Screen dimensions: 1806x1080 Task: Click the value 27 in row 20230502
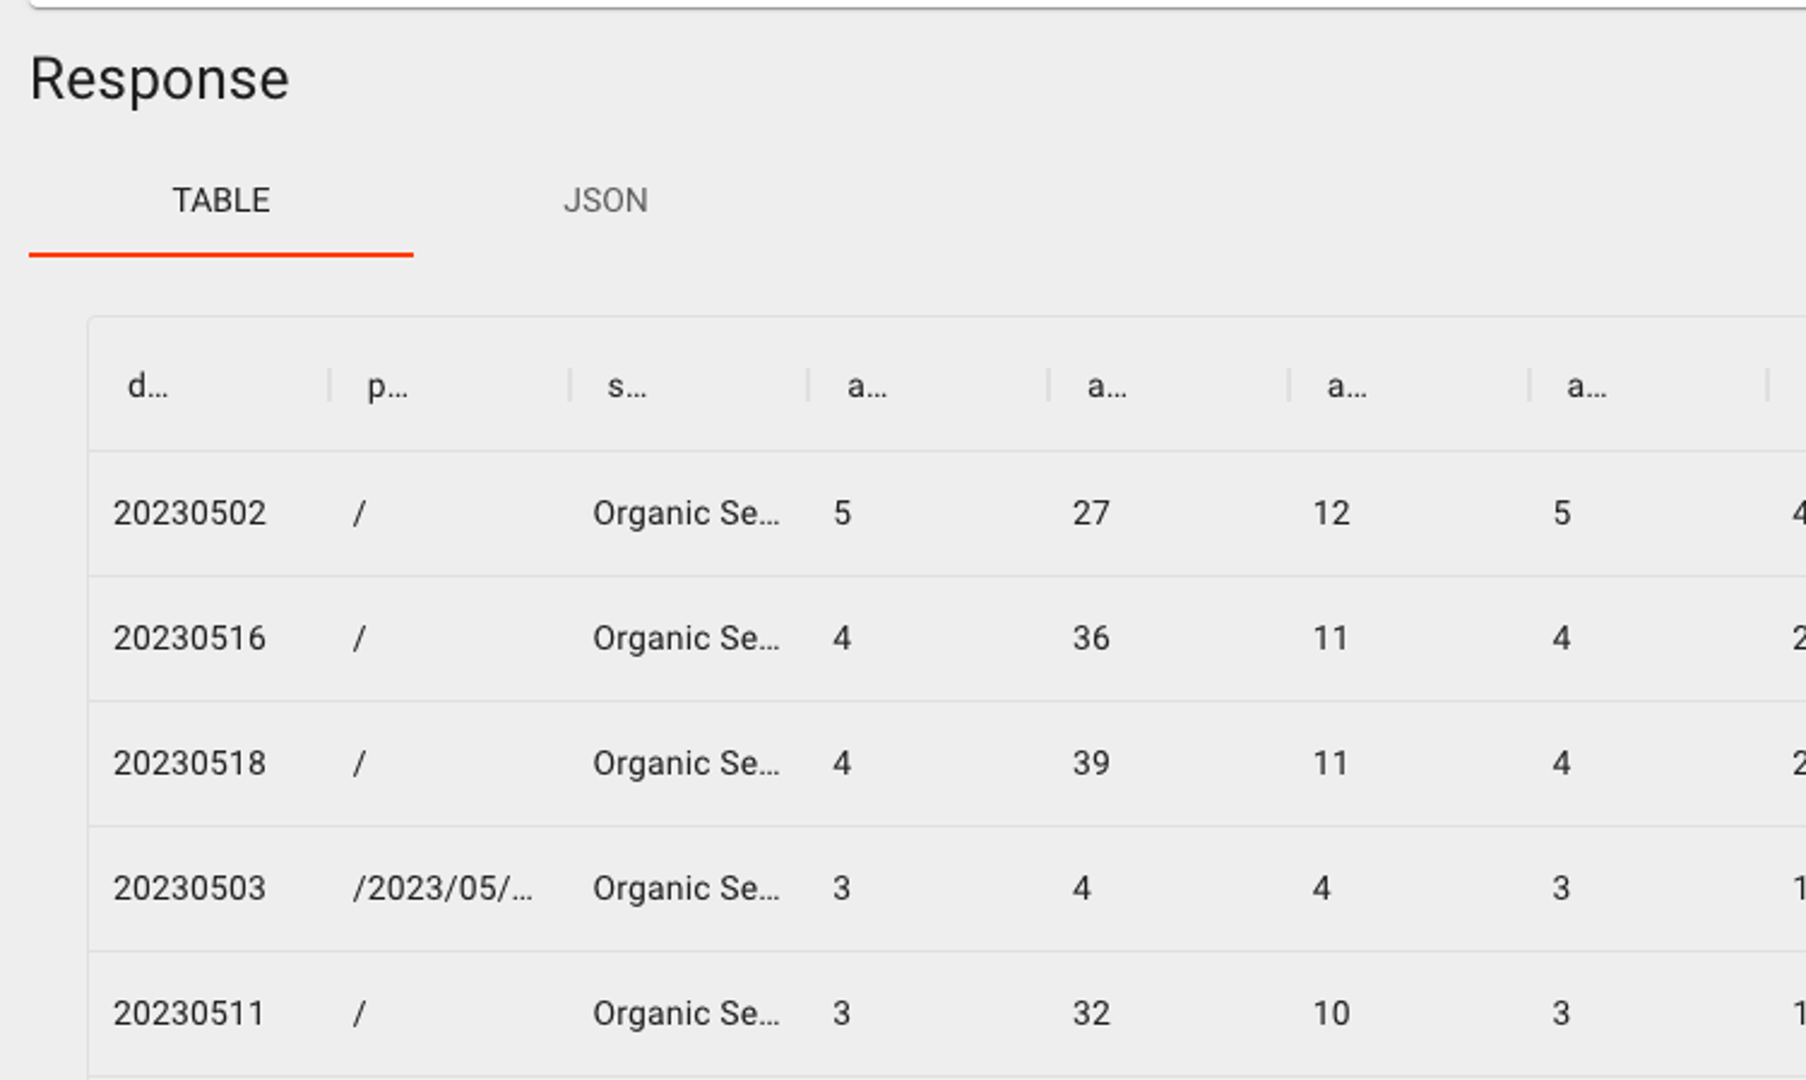pos(1090,512)
